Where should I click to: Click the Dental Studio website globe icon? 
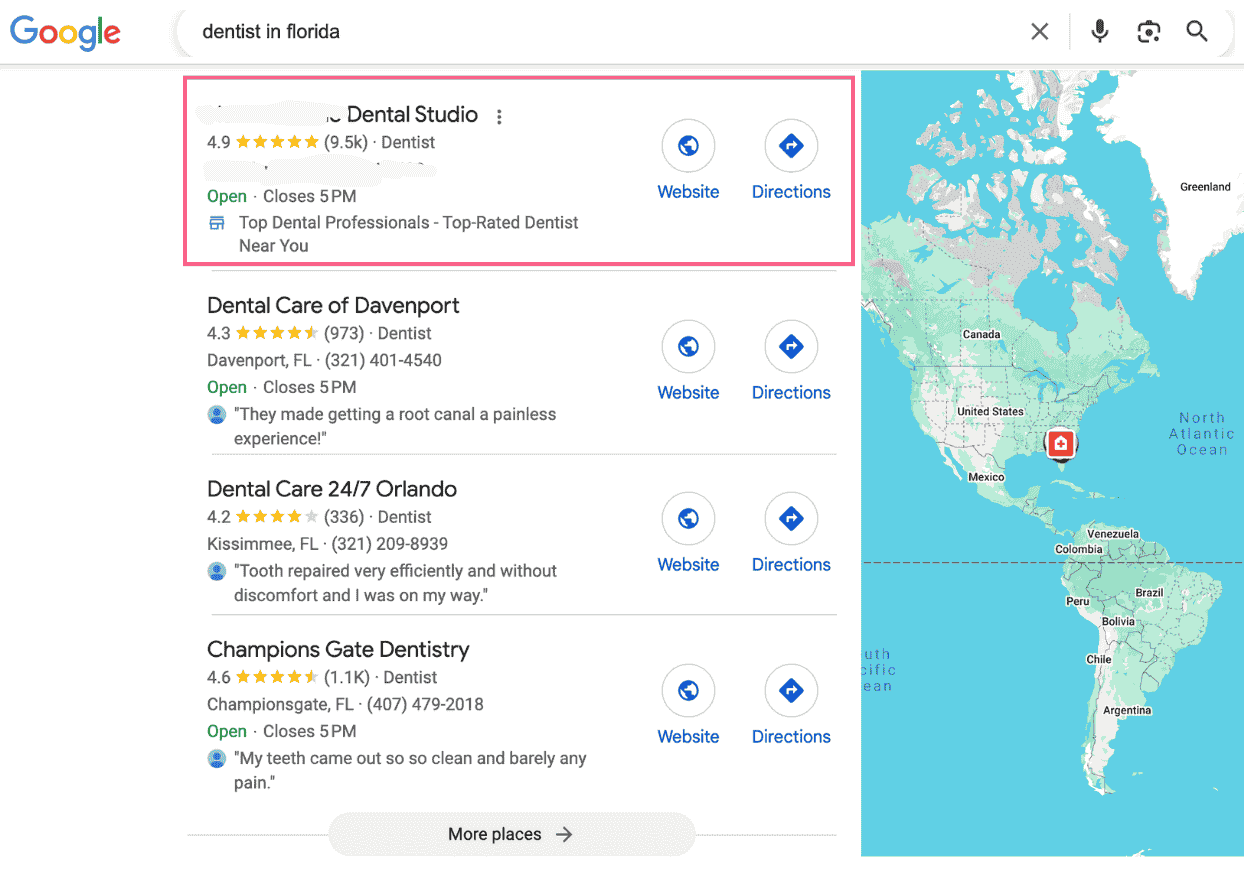pos(688,146)
